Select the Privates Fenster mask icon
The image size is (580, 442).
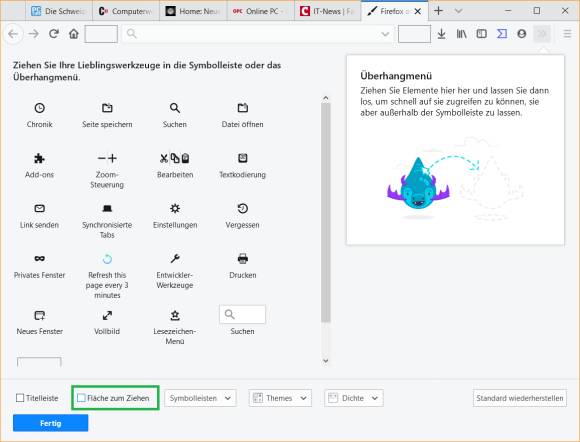pyautogui.click(x=40, y=259)
